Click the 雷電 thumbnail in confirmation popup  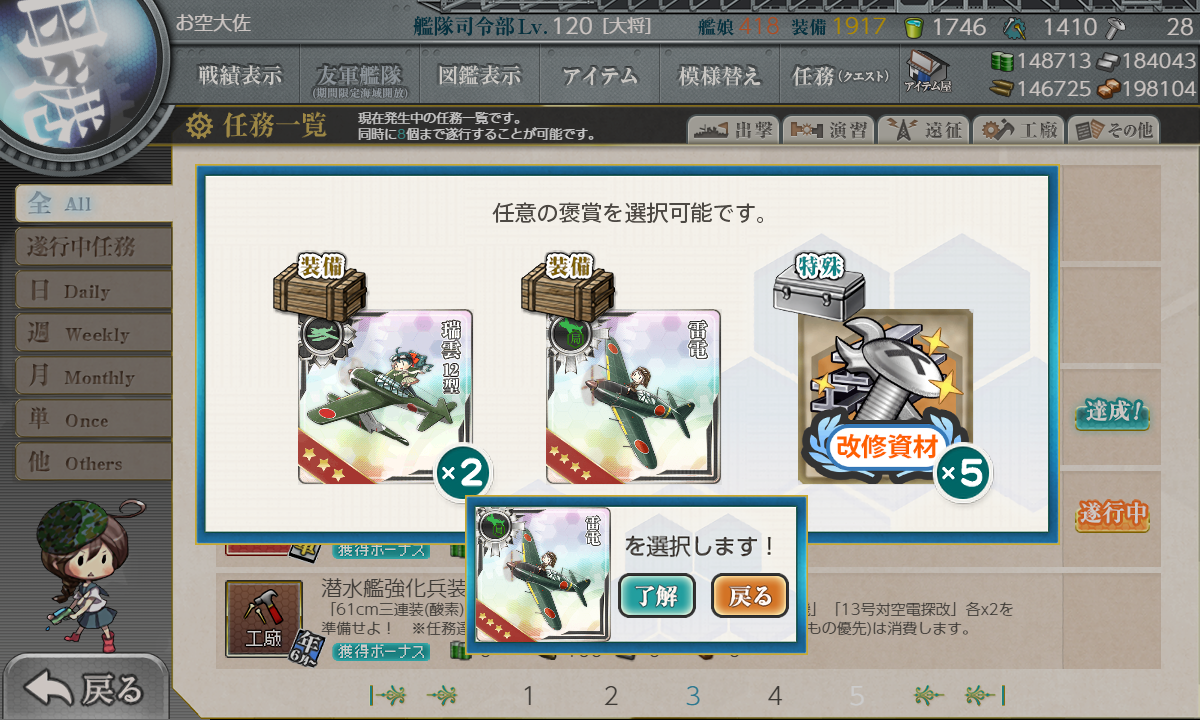click(x=543, y=574)
